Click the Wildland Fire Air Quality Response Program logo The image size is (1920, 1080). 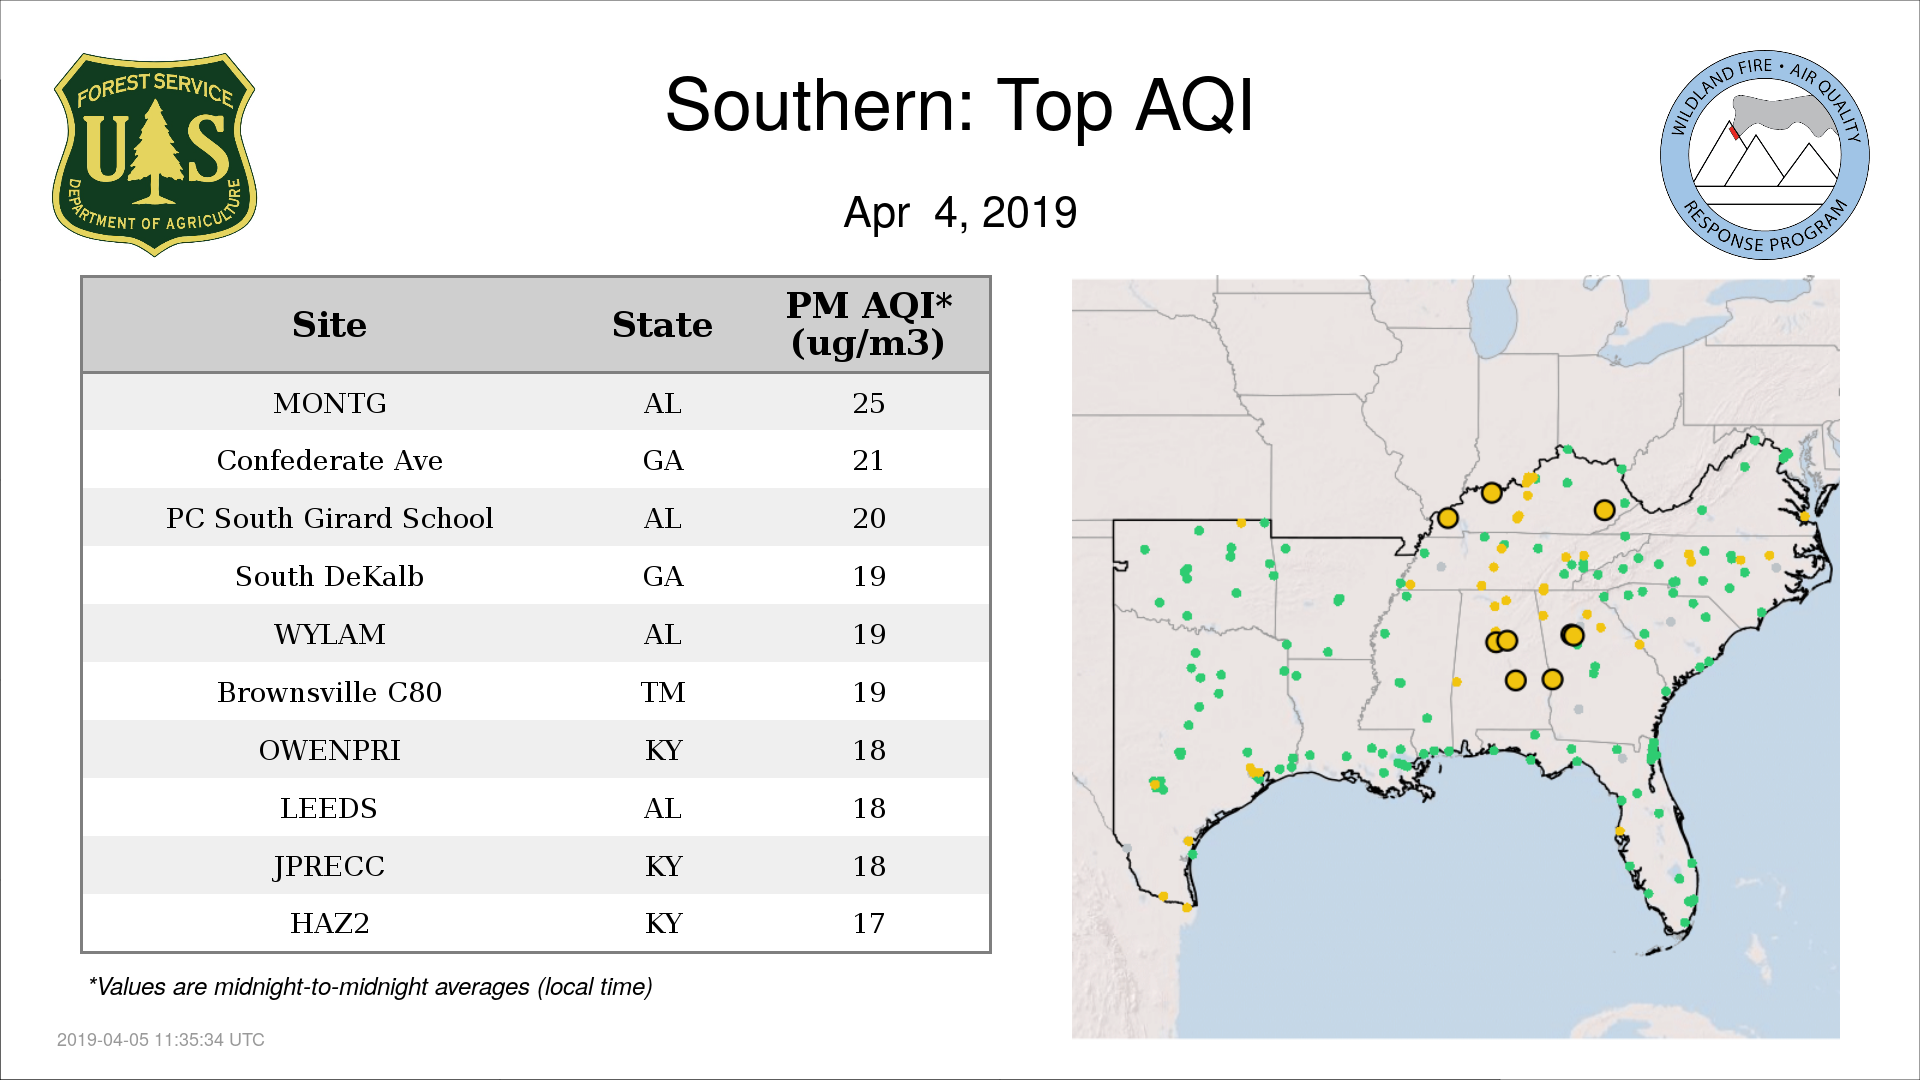(1764, 155)
